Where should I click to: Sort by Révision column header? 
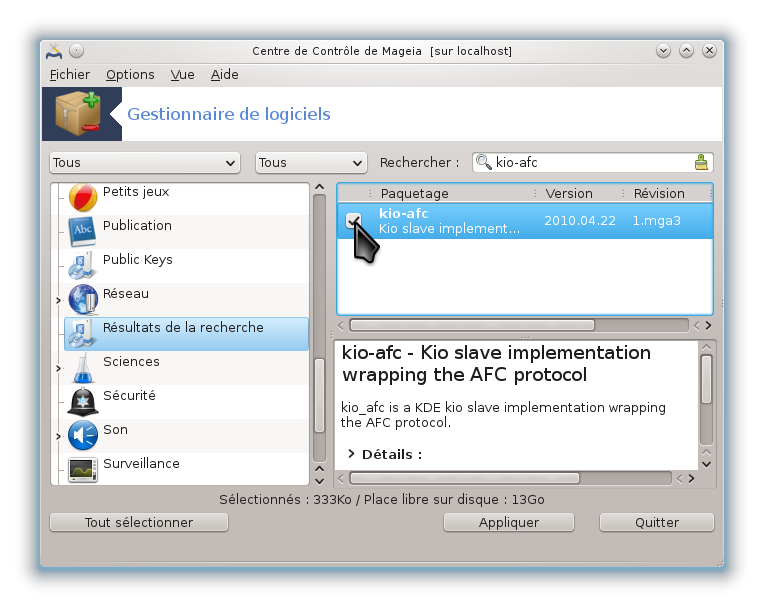667,193
